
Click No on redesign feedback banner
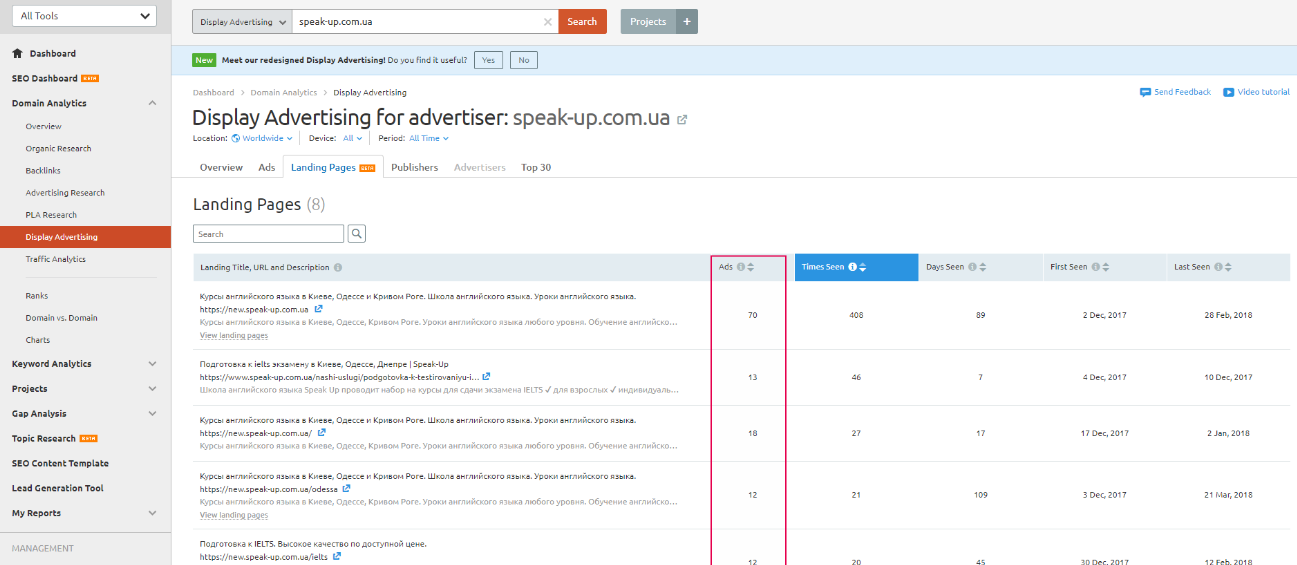click(x=523, y=60)
